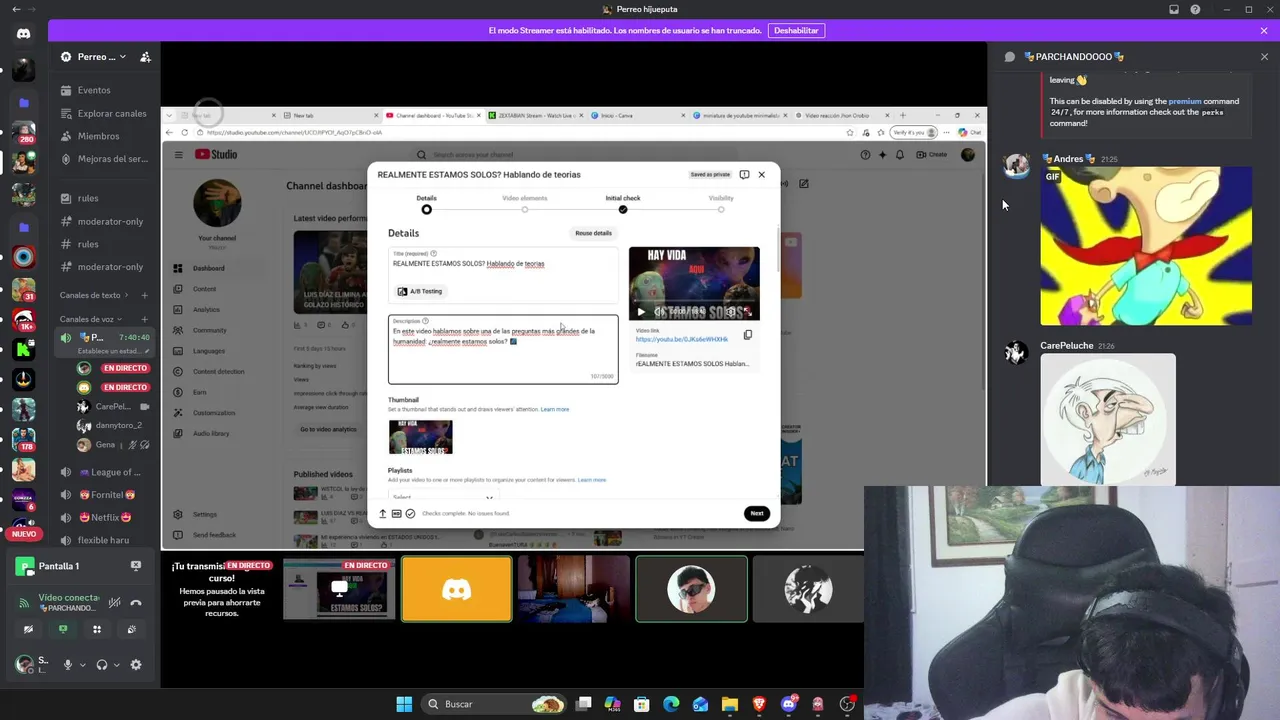Go to Visibility step
Image resolution: width=1280 pixels, height=720 pixels.
pos(721,204)
